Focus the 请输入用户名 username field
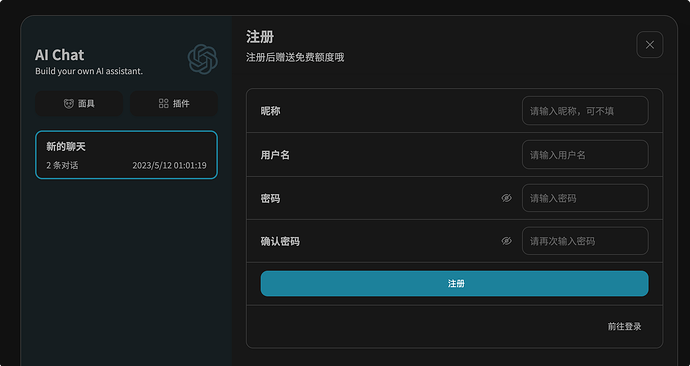 tap(585, 154)
